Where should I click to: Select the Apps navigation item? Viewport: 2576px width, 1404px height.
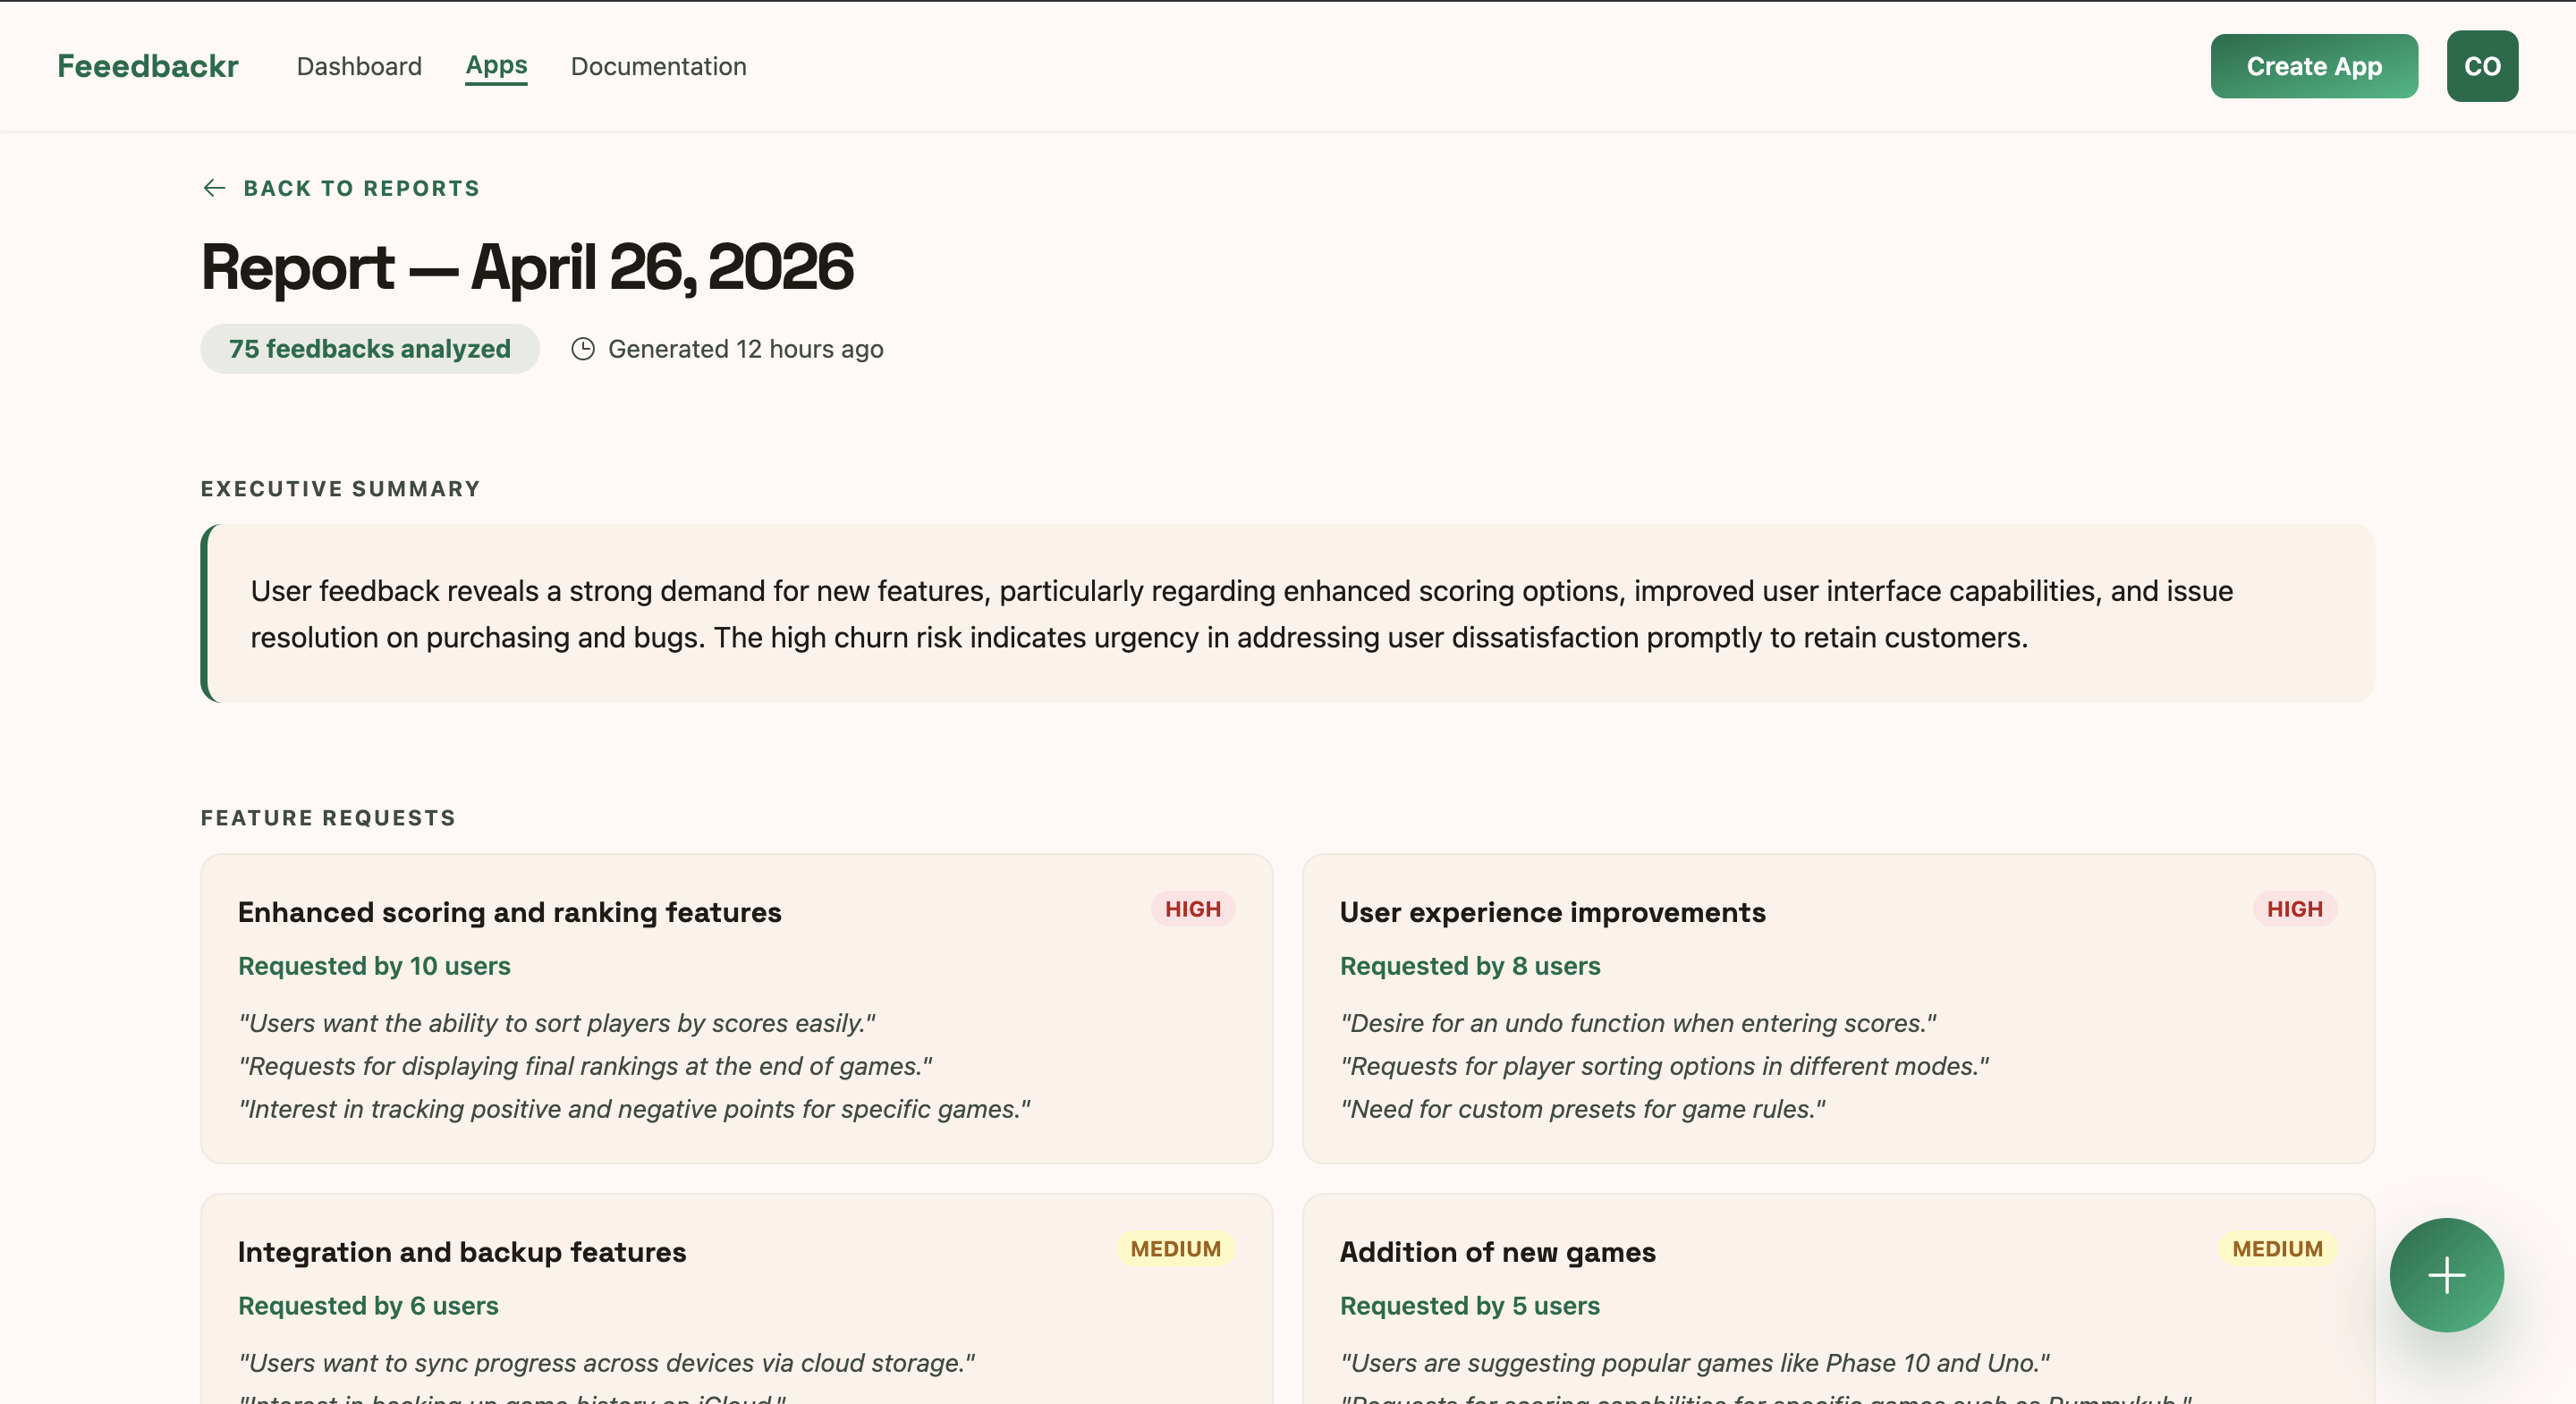coord(496,66)
